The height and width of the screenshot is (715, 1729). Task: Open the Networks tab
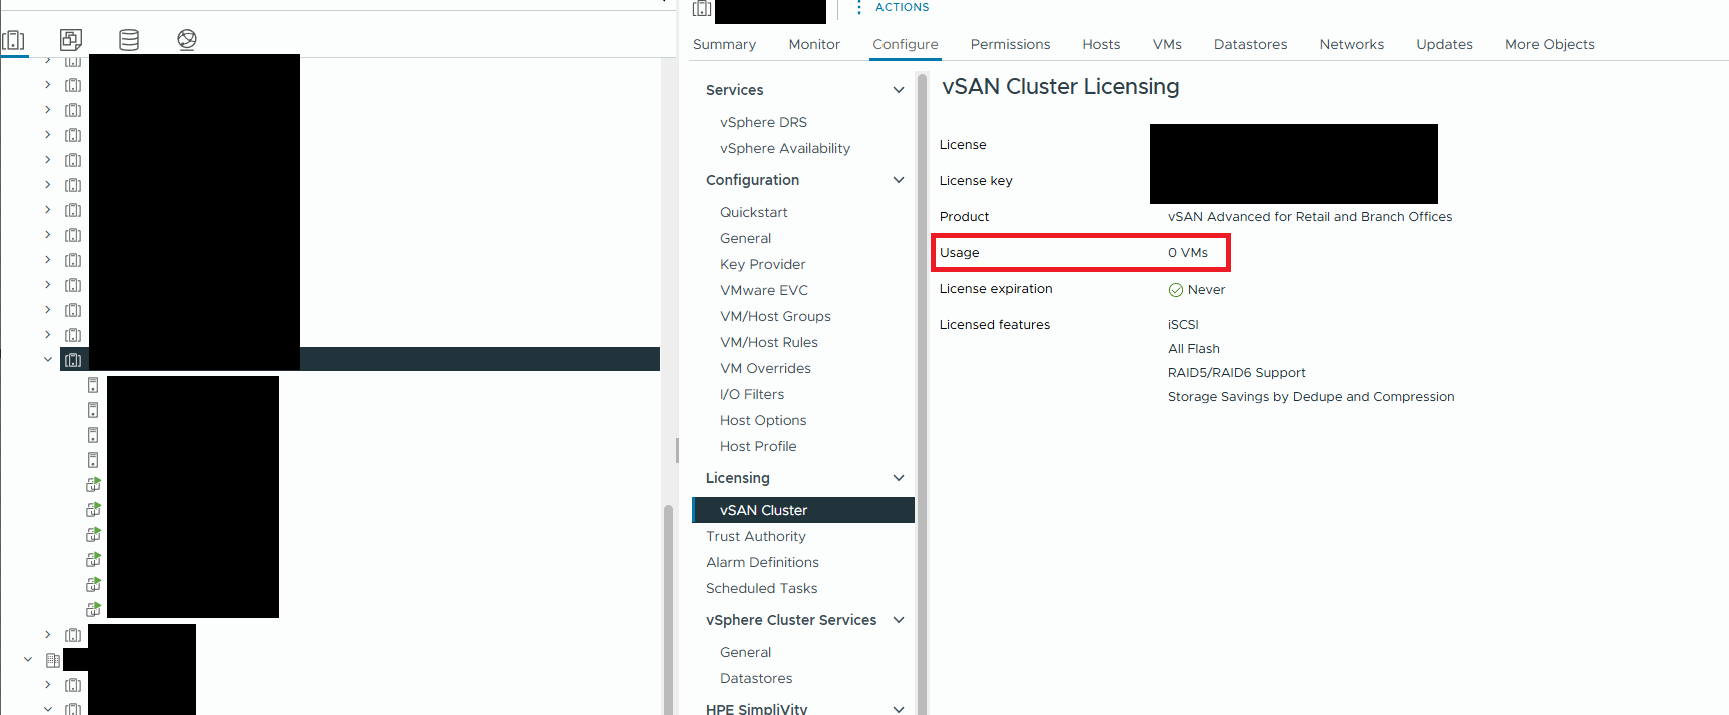[1351, 44]
